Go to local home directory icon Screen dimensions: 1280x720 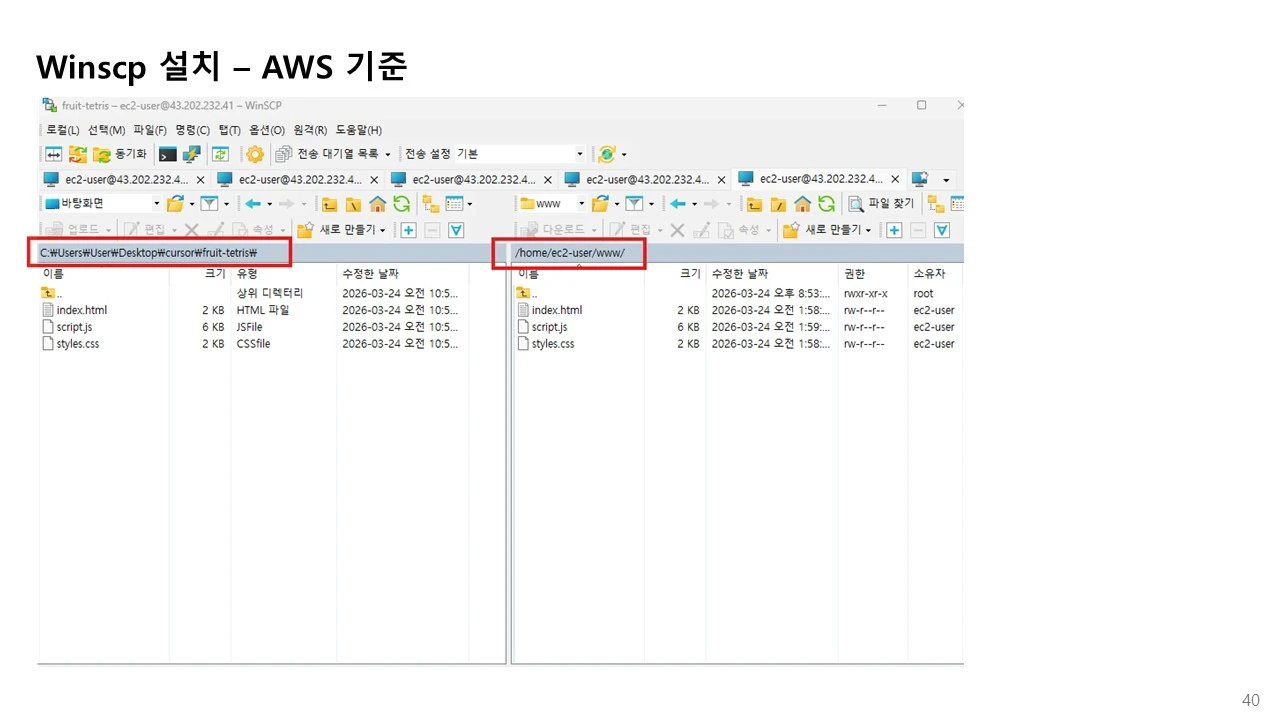377,204
